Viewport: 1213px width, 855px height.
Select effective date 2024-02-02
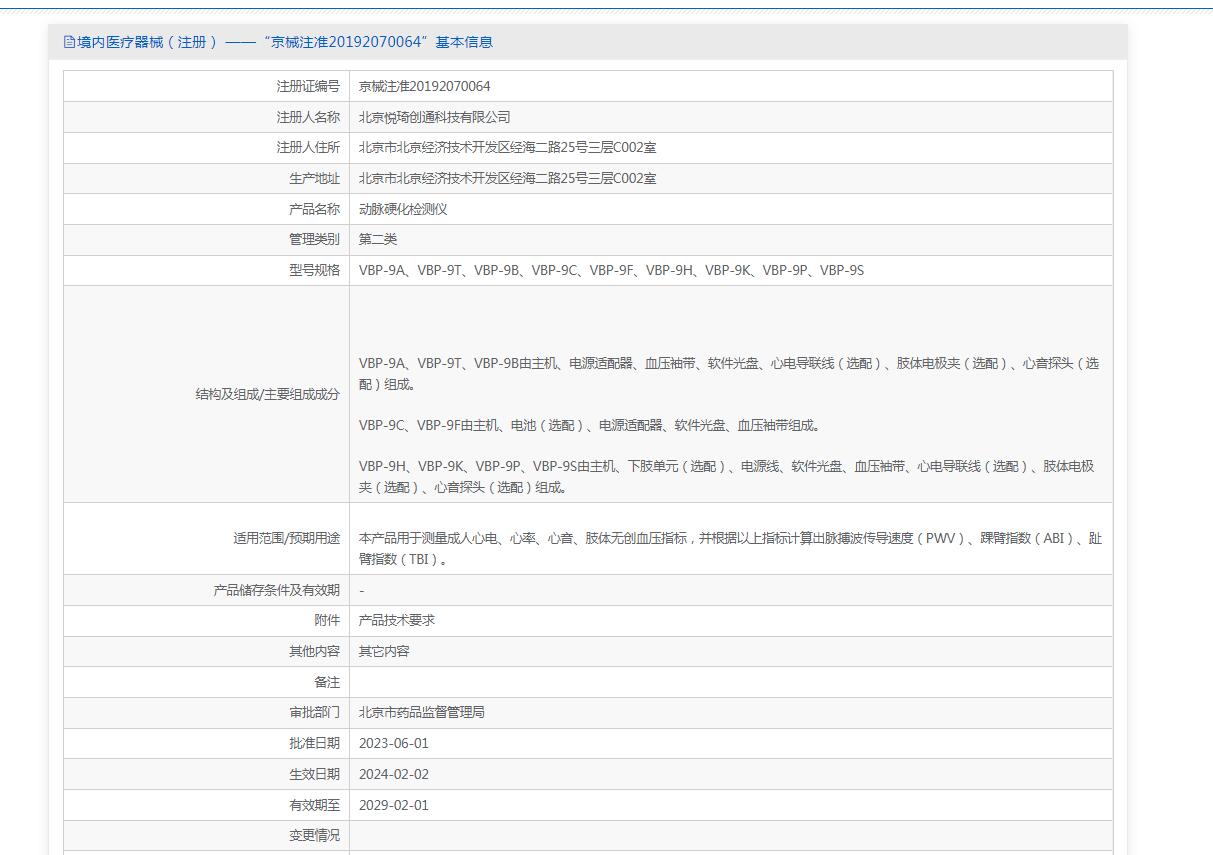point(394,774)
